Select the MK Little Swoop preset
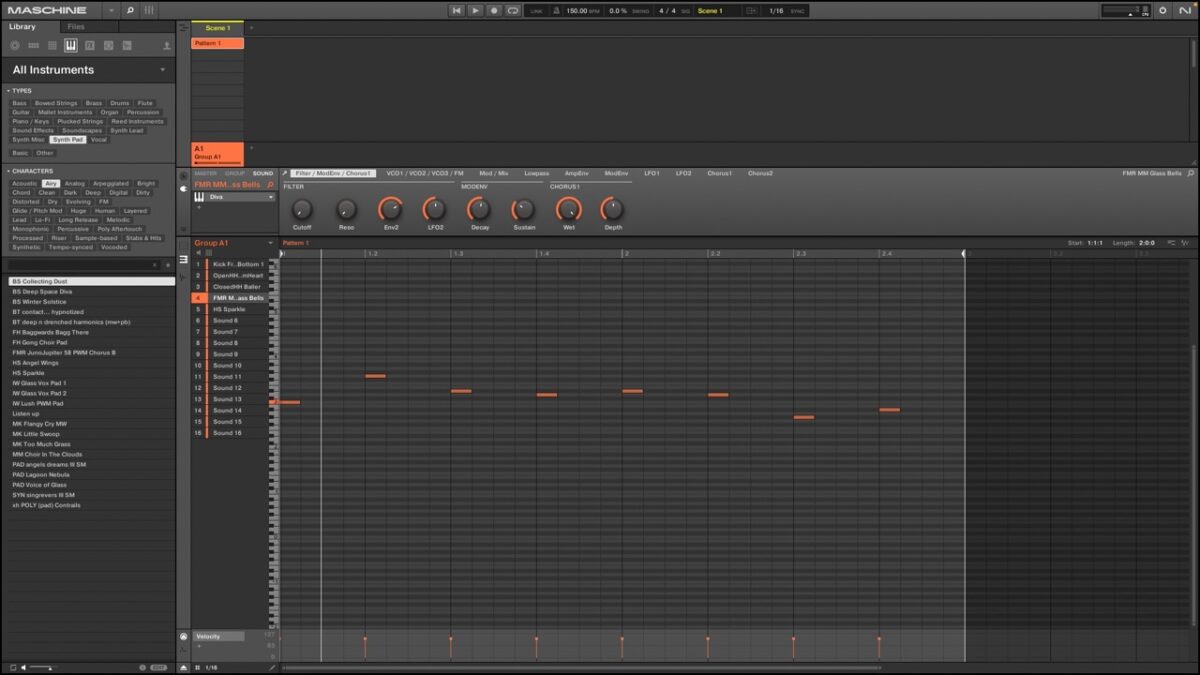 [36, 434]
